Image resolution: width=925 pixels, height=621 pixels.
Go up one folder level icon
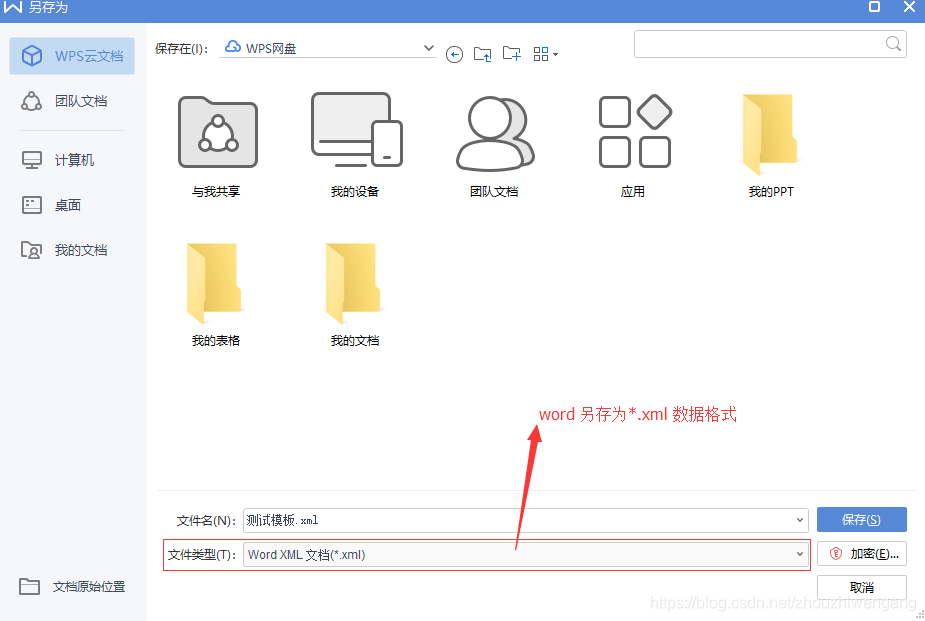(483, 54)
